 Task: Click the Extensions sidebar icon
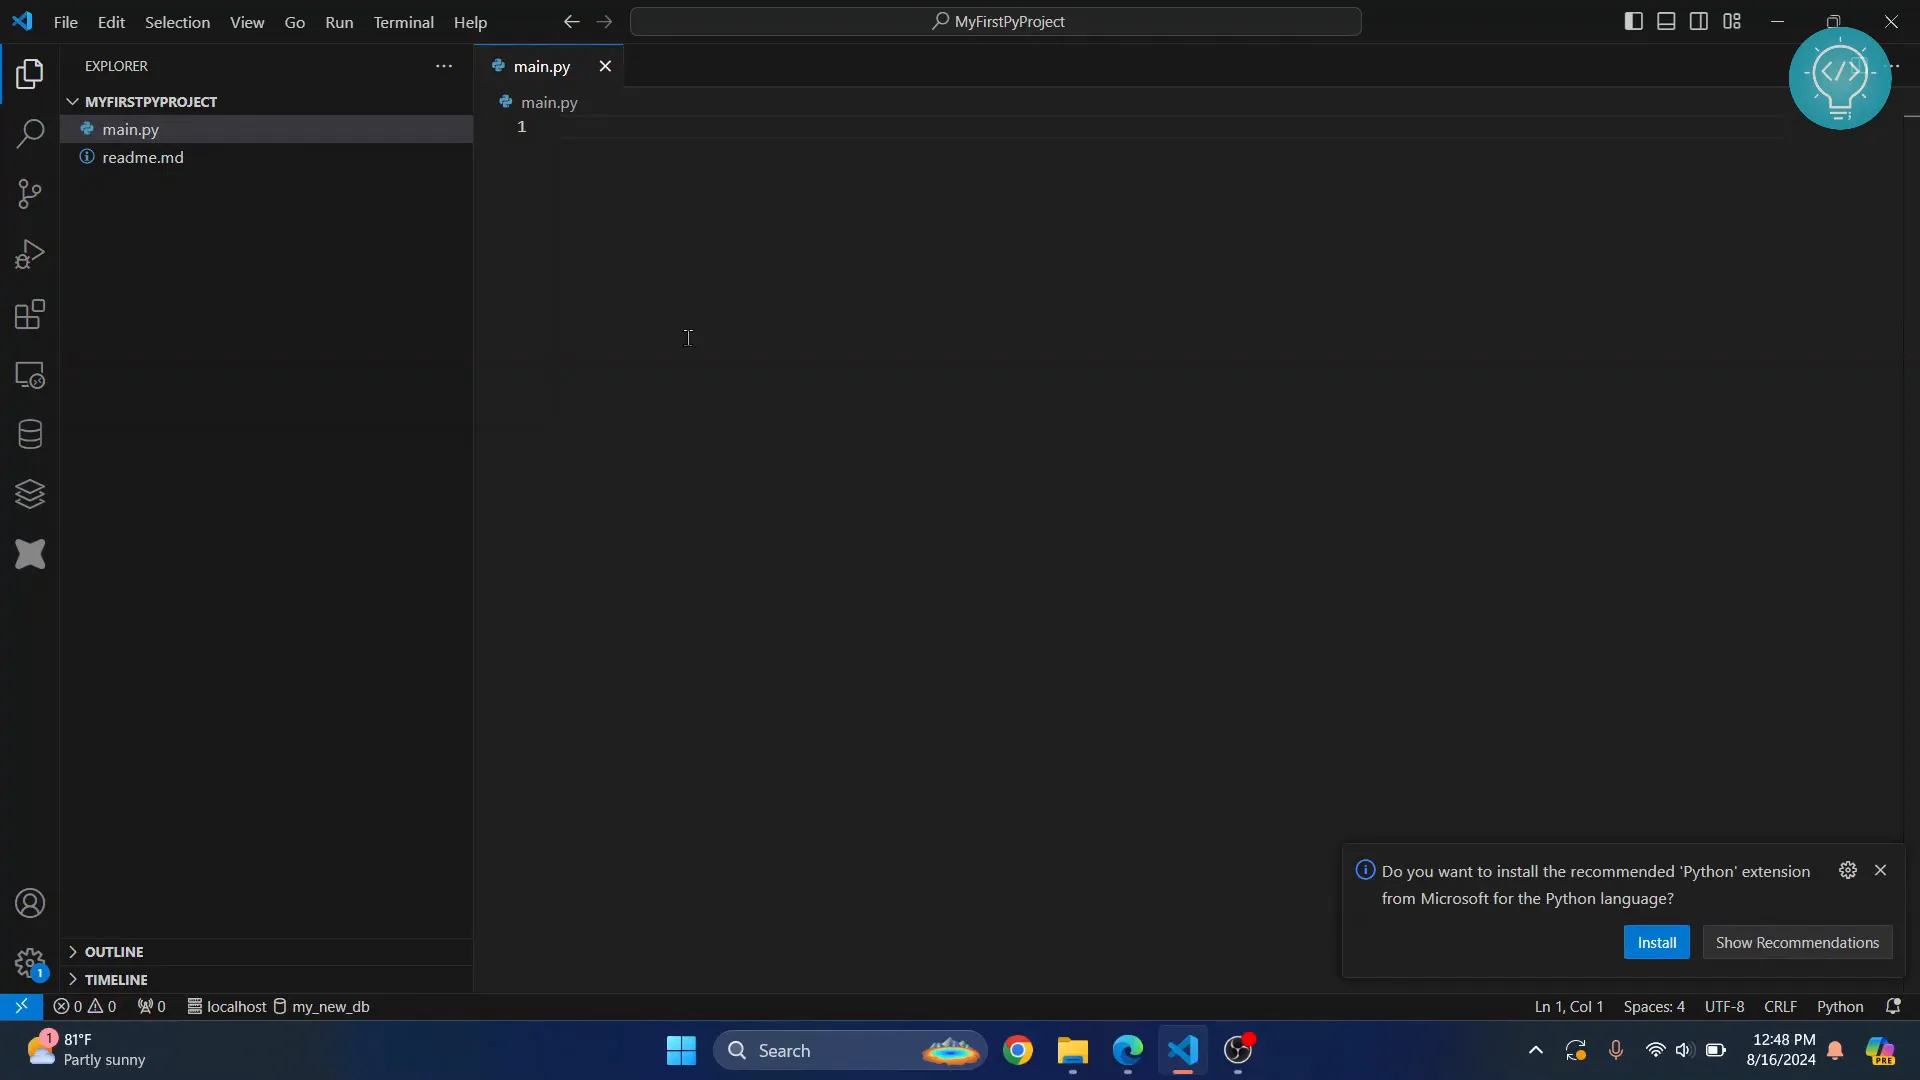click(x=29, y=313)
